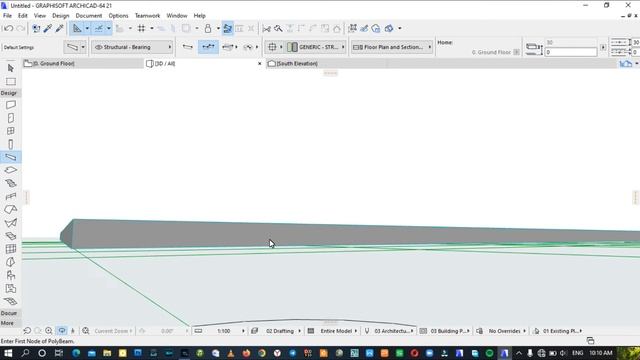Select the Window tool
This screenshot has height=360, width=640.
(11, 131)
